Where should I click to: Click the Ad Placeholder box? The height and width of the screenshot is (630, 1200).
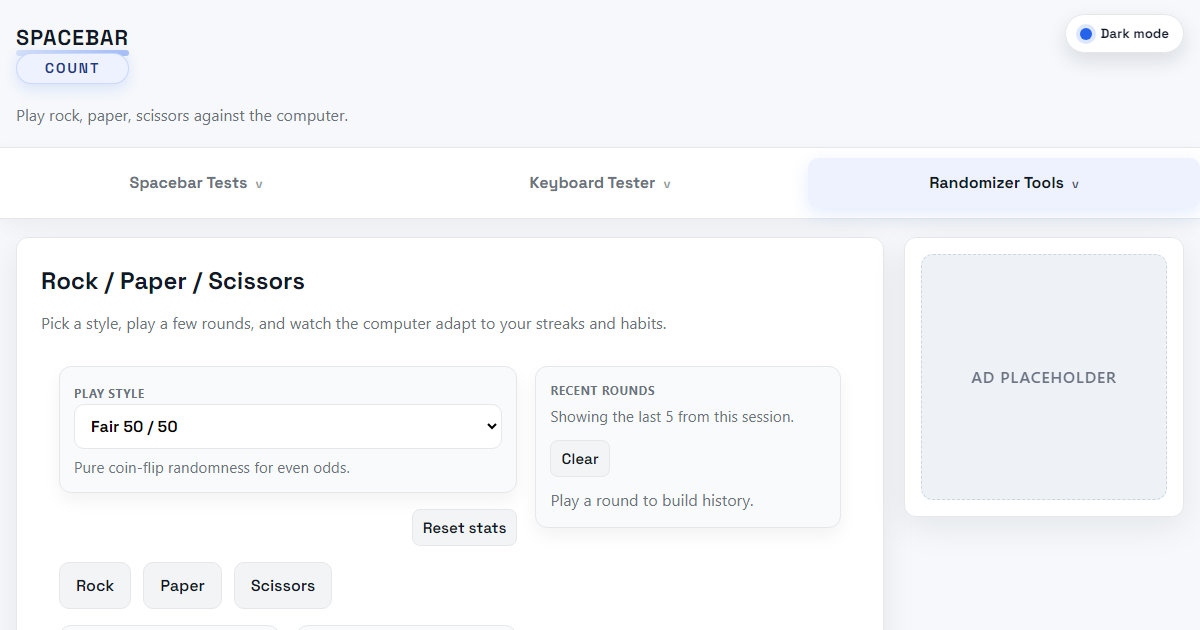[x=1044, y=377]
